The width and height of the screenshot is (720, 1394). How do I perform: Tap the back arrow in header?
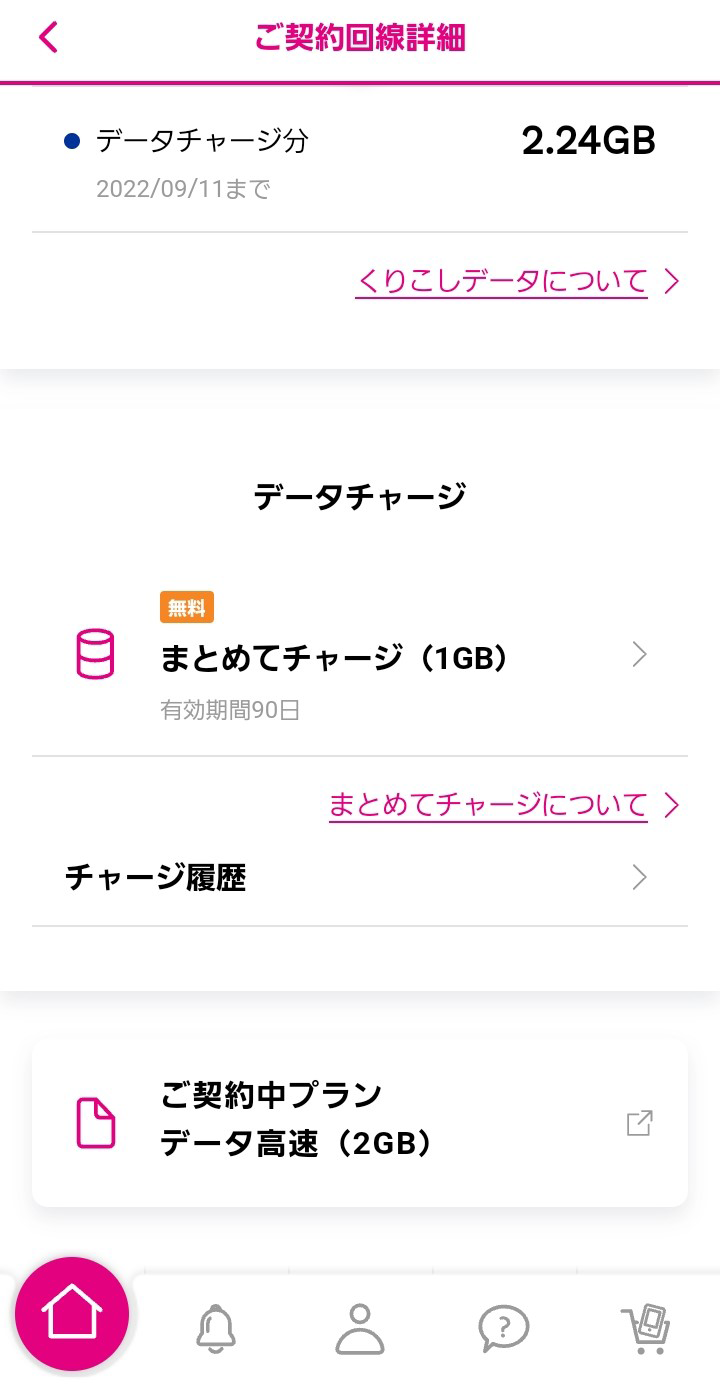(x=48, y=37)
